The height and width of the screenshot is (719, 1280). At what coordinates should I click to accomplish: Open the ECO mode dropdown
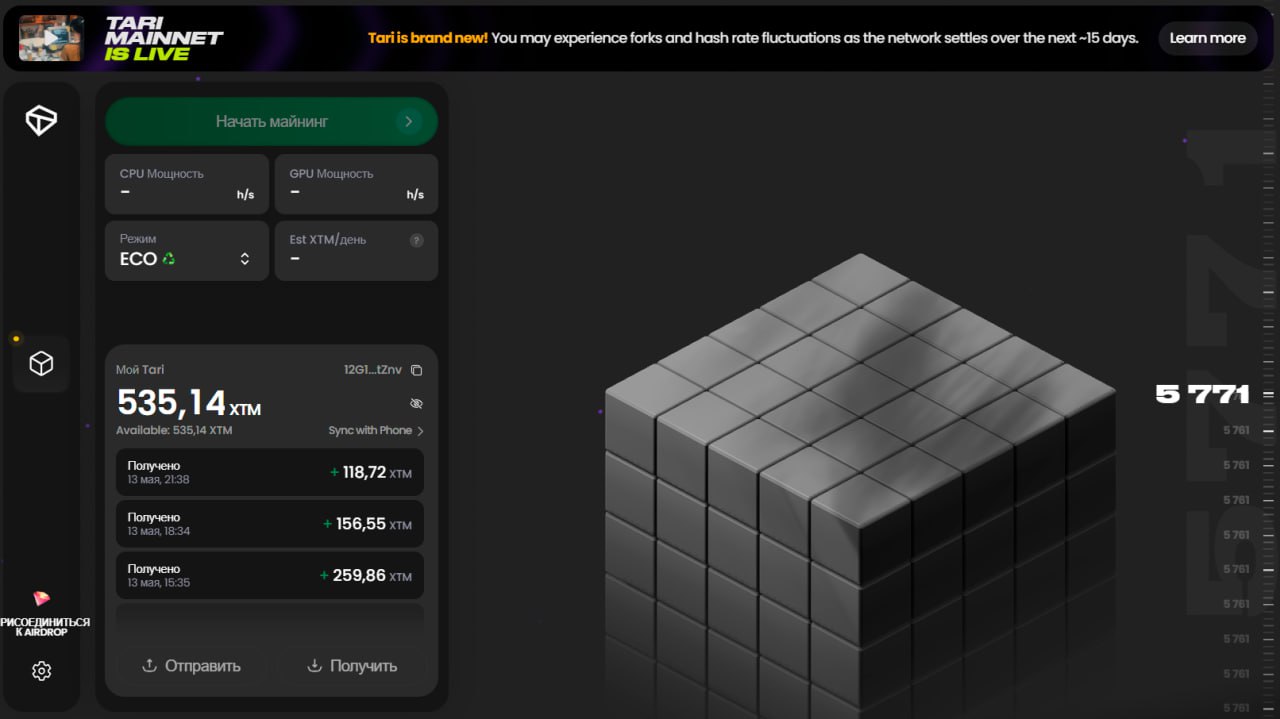[187, 250]
